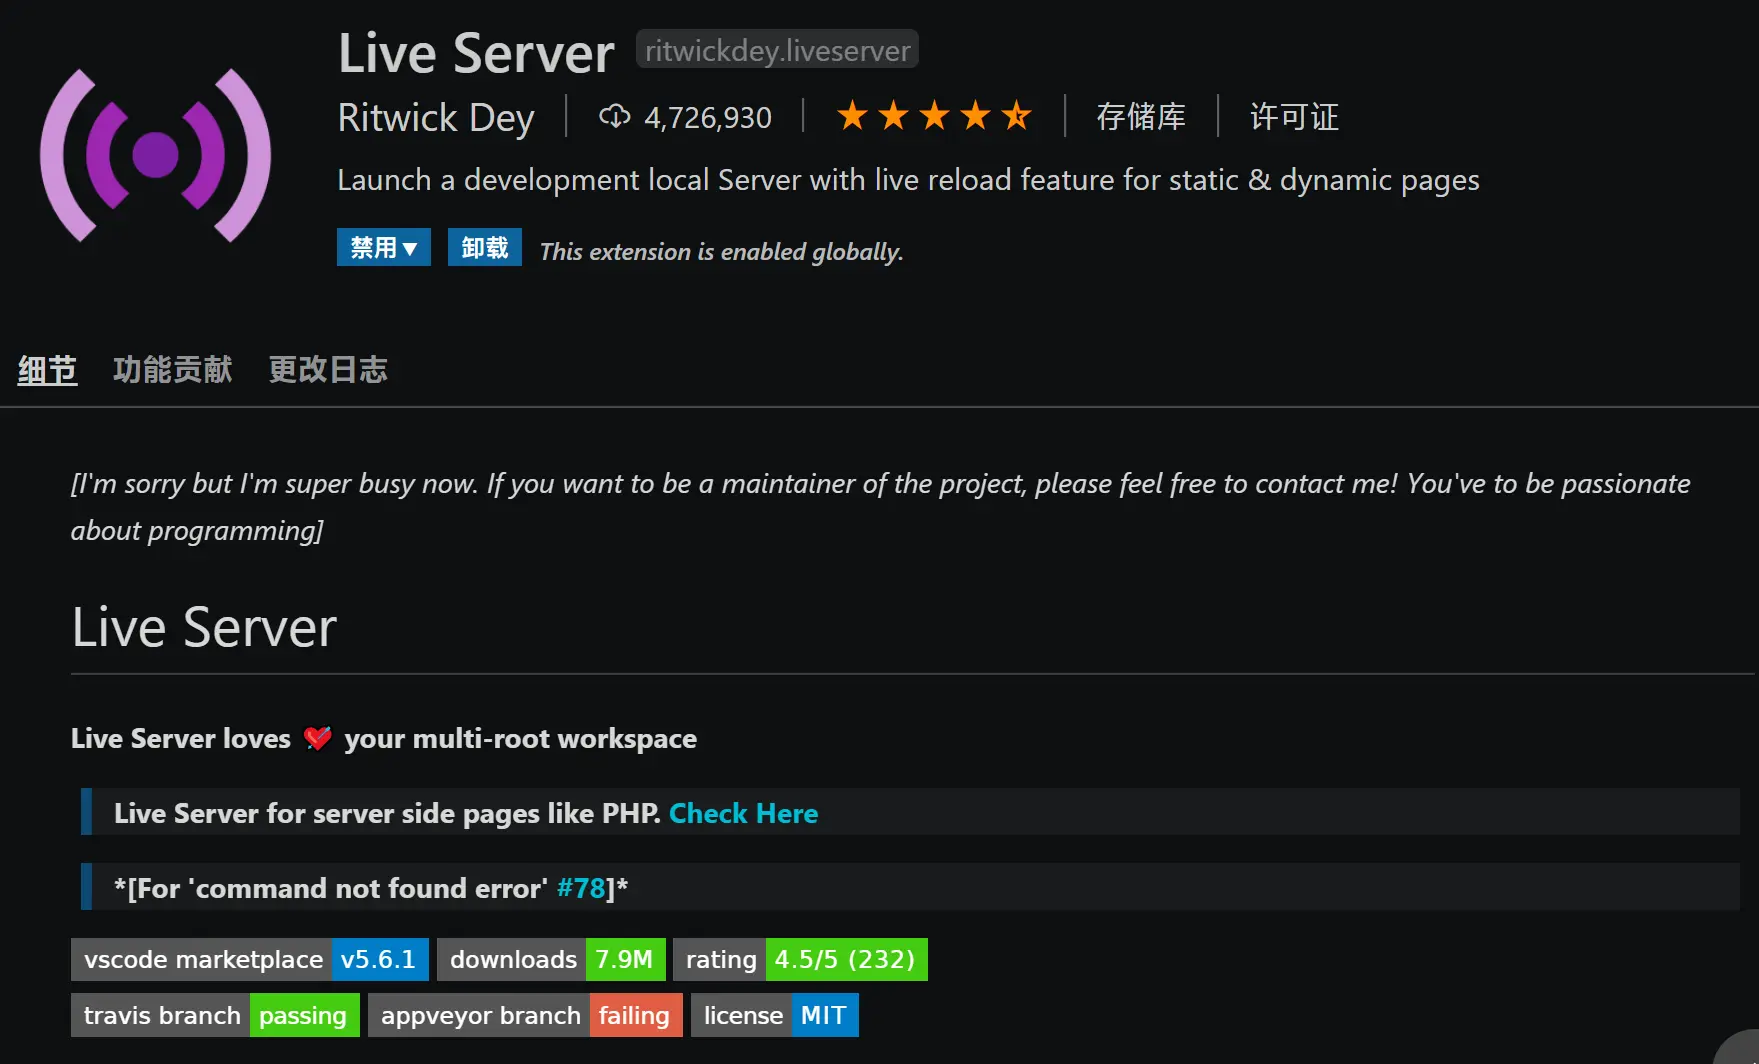1759x1064 pixels.
Task: Click the 'Launch a development local Server' description
Action: tap(908, 180)
